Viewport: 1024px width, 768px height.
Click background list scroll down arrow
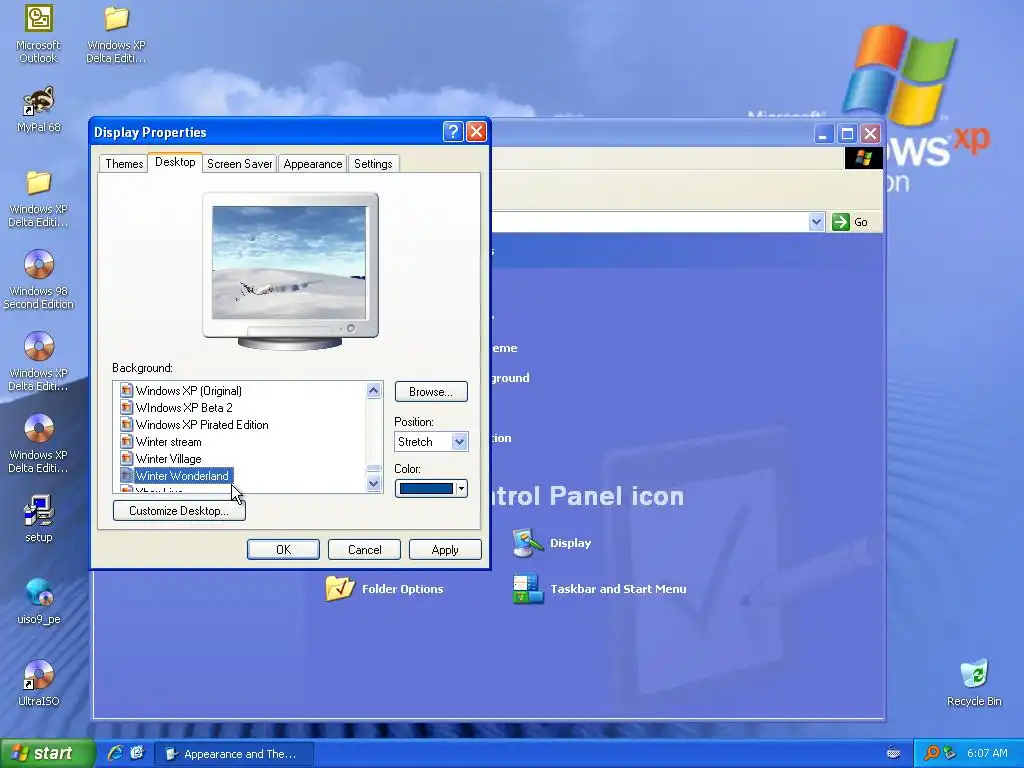pyautogui.click(x=374, y=484)
